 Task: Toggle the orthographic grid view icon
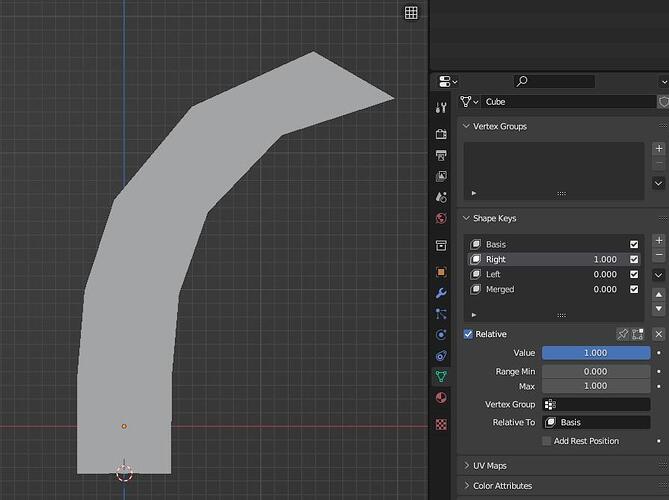pyautogui.click(x=411, y=13)
